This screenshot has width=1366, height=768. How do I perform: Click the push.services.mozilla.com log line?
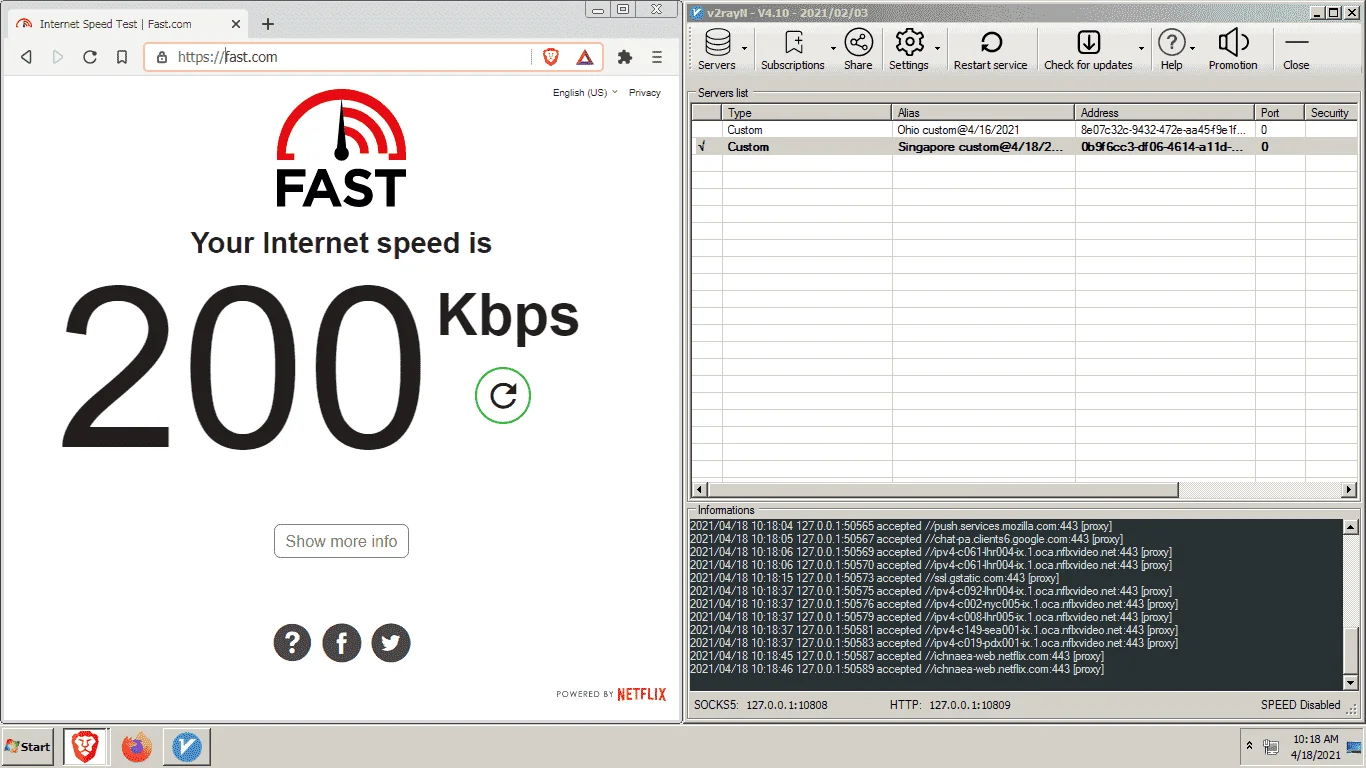pyautogui.click(x=900, y=526)
